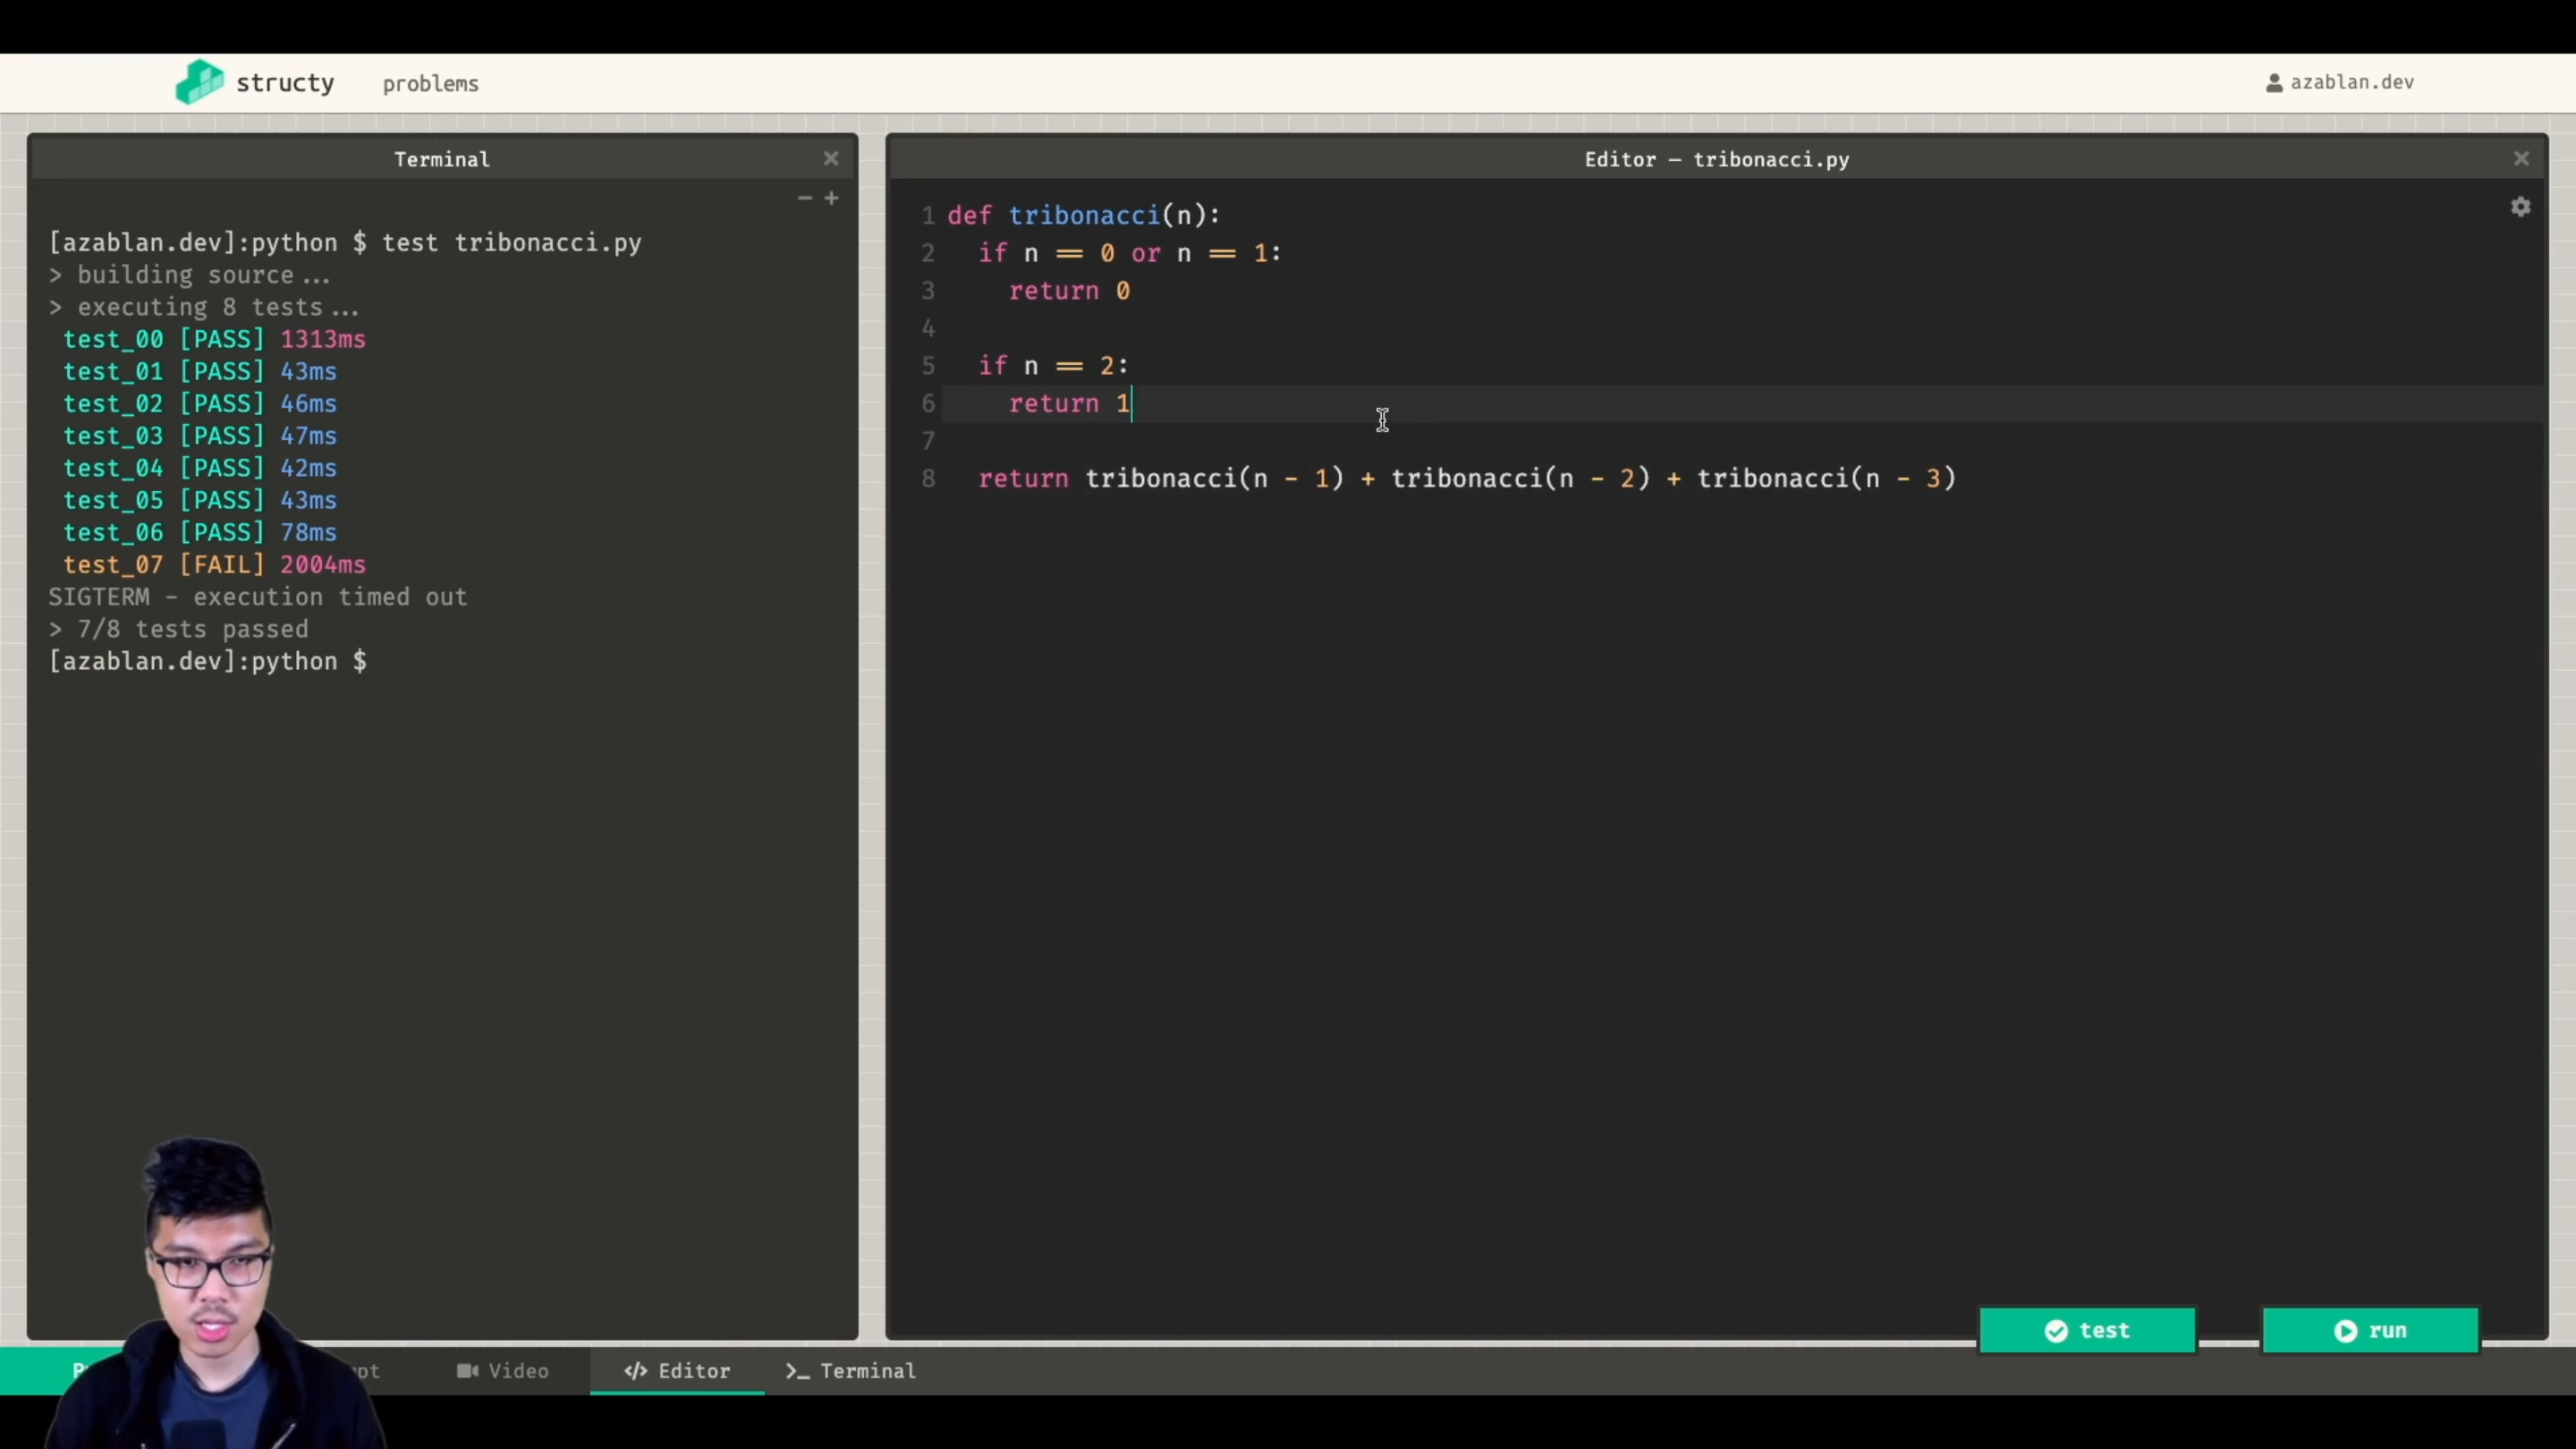2576x1449 pixels.
Task: Click the test_07 [FAIL] result line
Action: [214, 565]
